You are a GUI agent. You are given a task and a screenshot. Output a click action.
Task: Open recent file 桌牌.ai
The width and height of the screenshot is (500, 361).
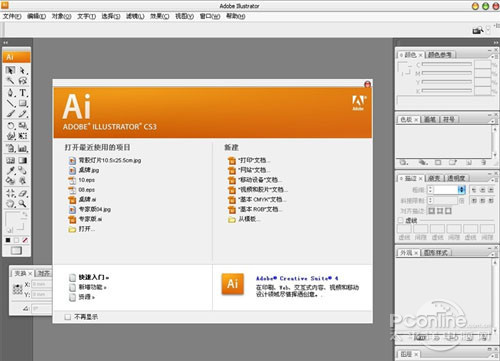point(83,199)
